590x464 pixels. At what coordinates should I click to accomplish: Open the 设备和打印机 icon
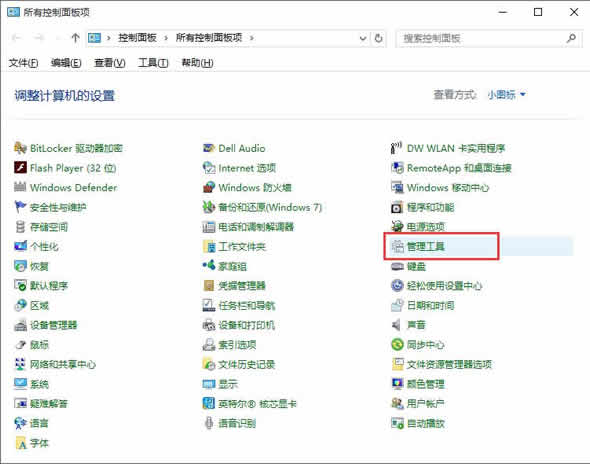coord(209,325)
